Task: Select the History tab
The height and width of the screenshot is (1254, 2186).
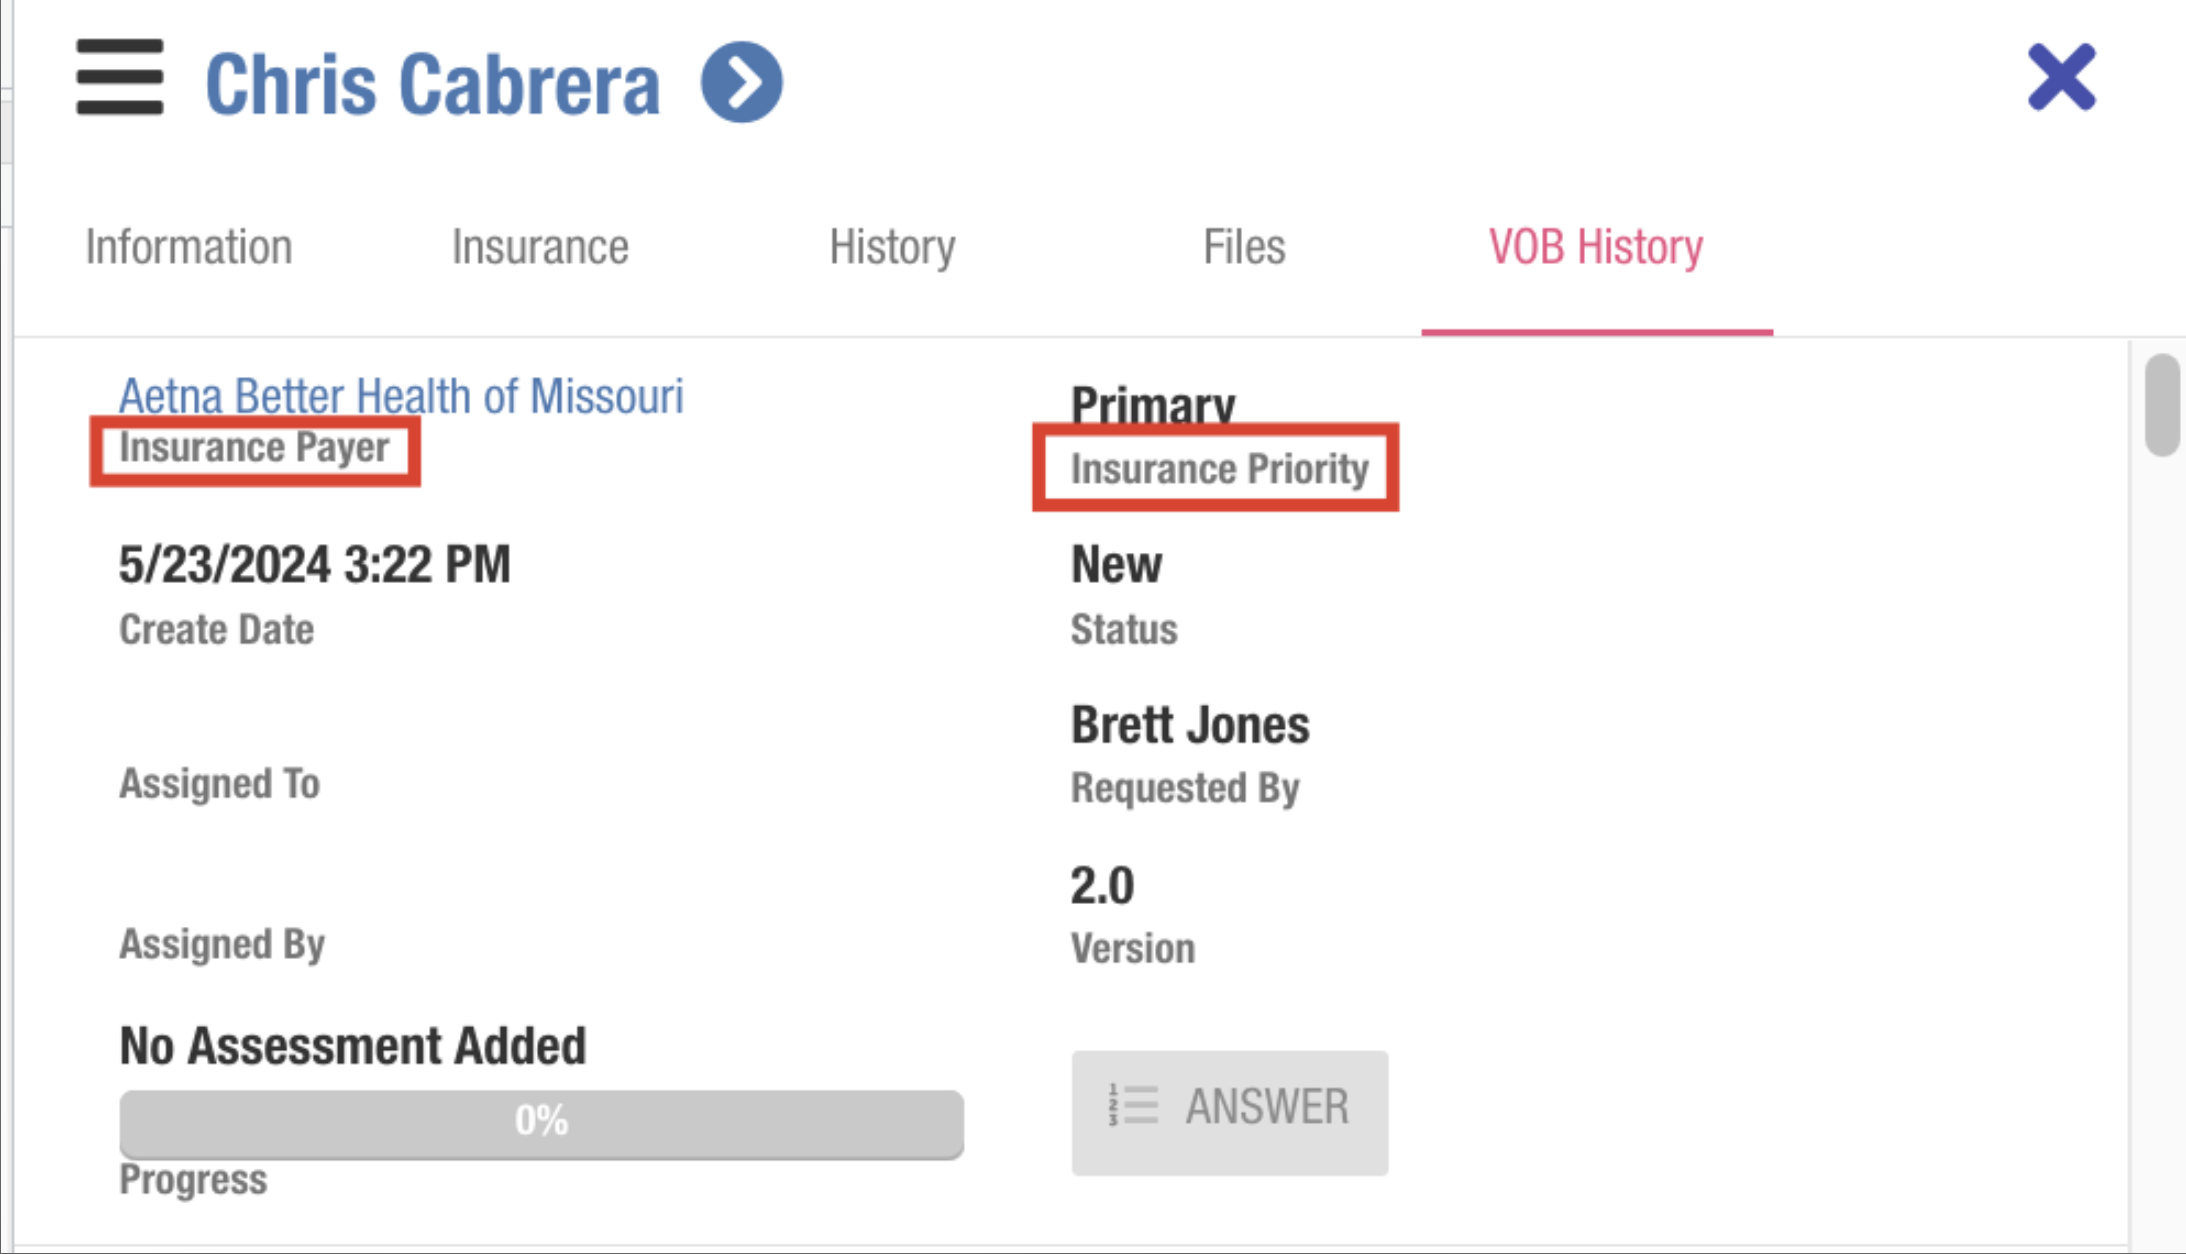Action: coord(892,247)
